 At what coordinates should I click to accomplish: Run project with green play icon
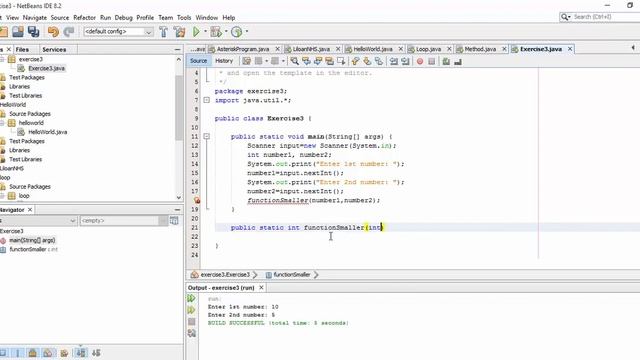pyautogui.click(x=196, y=31)
